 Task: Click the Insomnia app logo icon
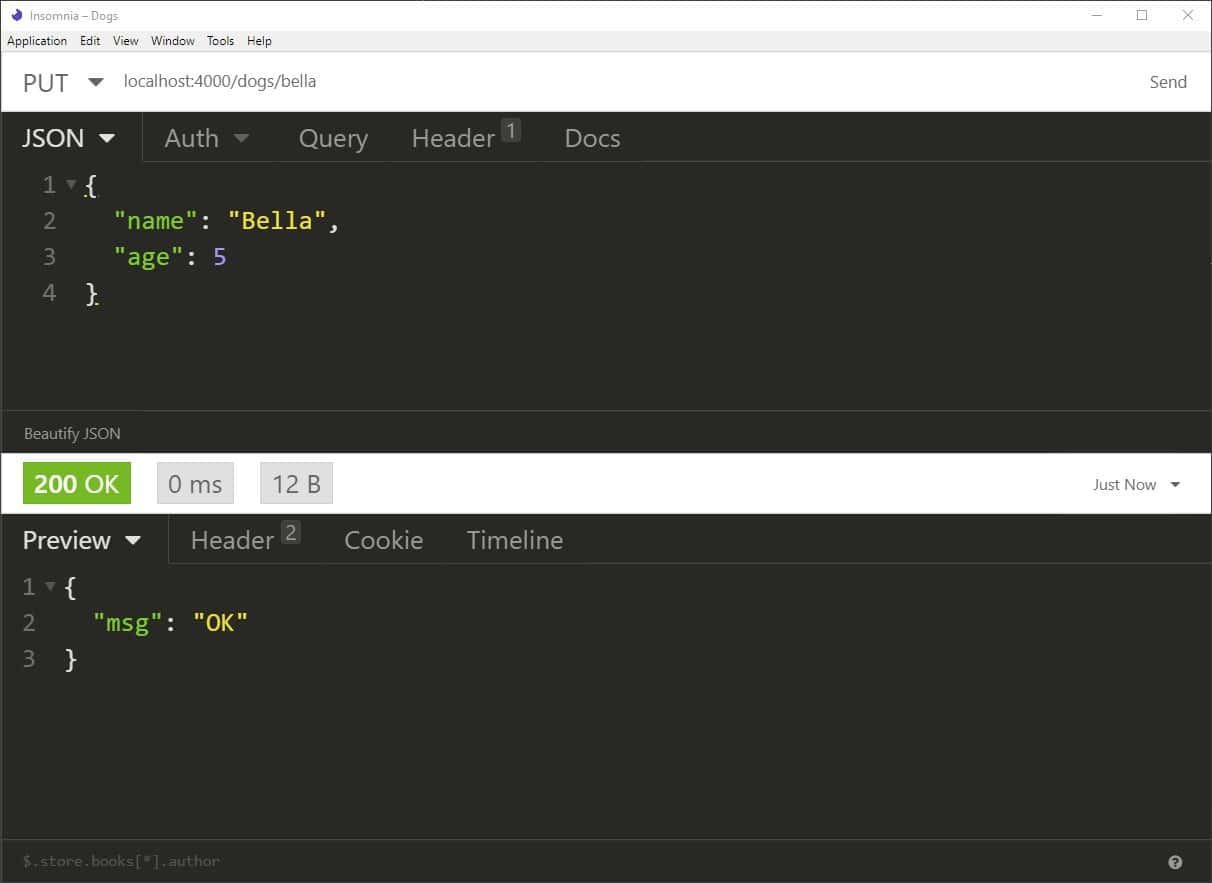point(16,15)
